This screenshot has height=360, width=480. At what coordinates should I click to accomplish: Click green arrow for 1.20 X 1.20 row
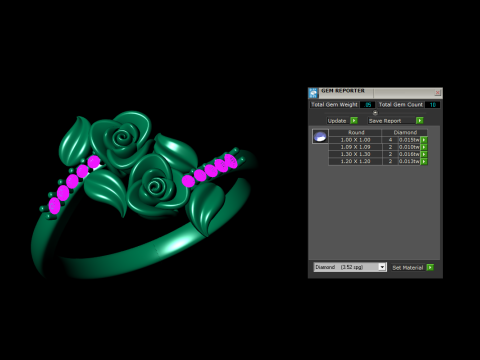[x=424, y=161]
